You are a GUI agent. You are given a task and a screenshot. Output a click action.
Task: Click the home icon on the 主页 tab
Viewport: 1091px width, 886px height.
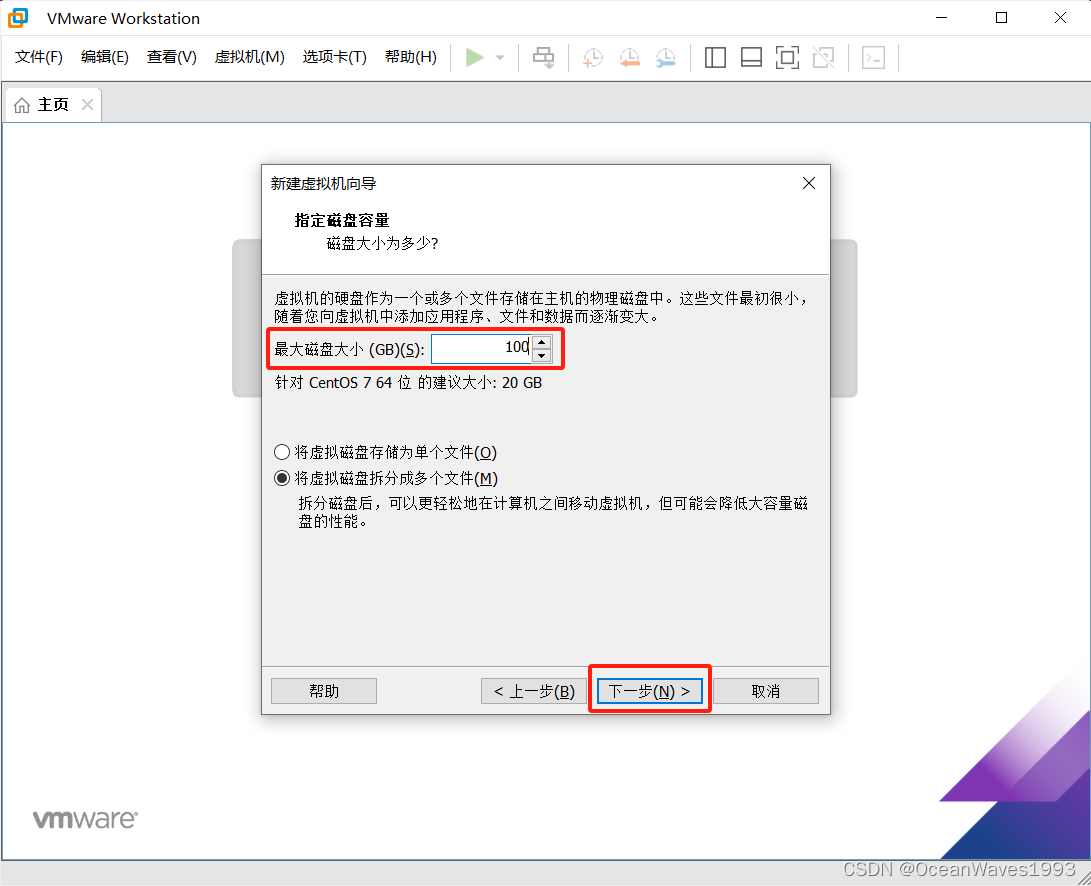[22, 105]
